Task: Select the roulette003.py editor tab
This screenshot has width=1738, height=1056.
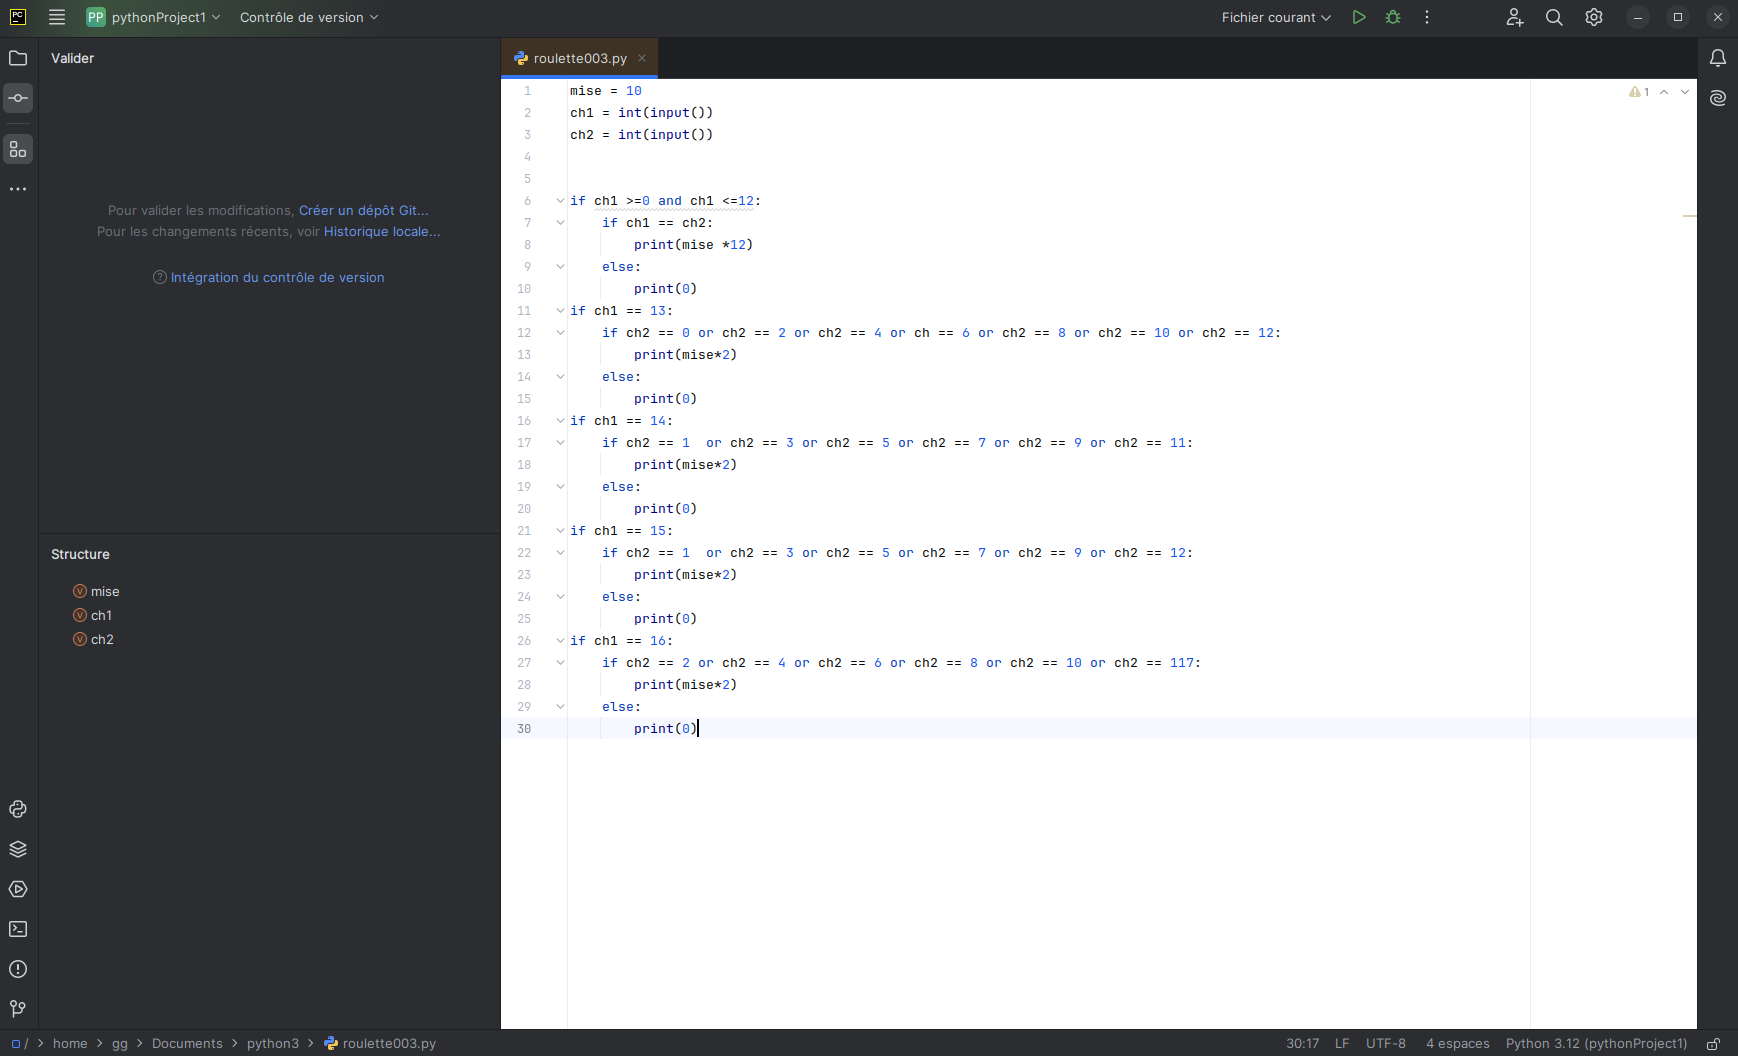Action: (579, 58)
